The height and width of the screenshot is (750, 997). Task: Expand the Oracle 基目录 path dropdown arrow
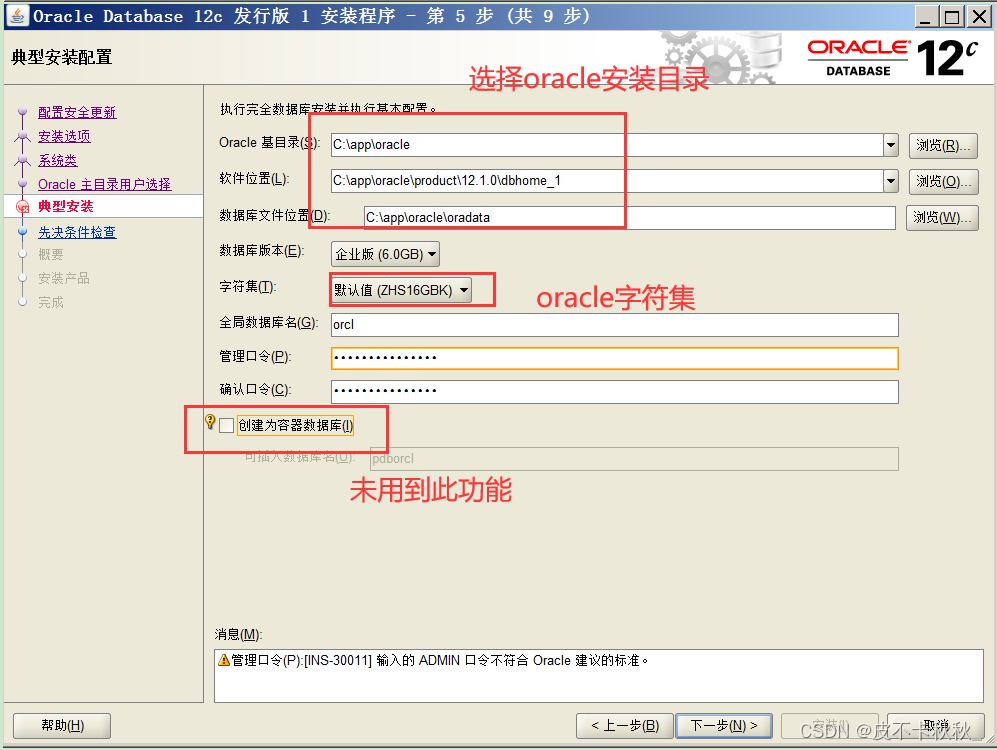tap(891, 145)
